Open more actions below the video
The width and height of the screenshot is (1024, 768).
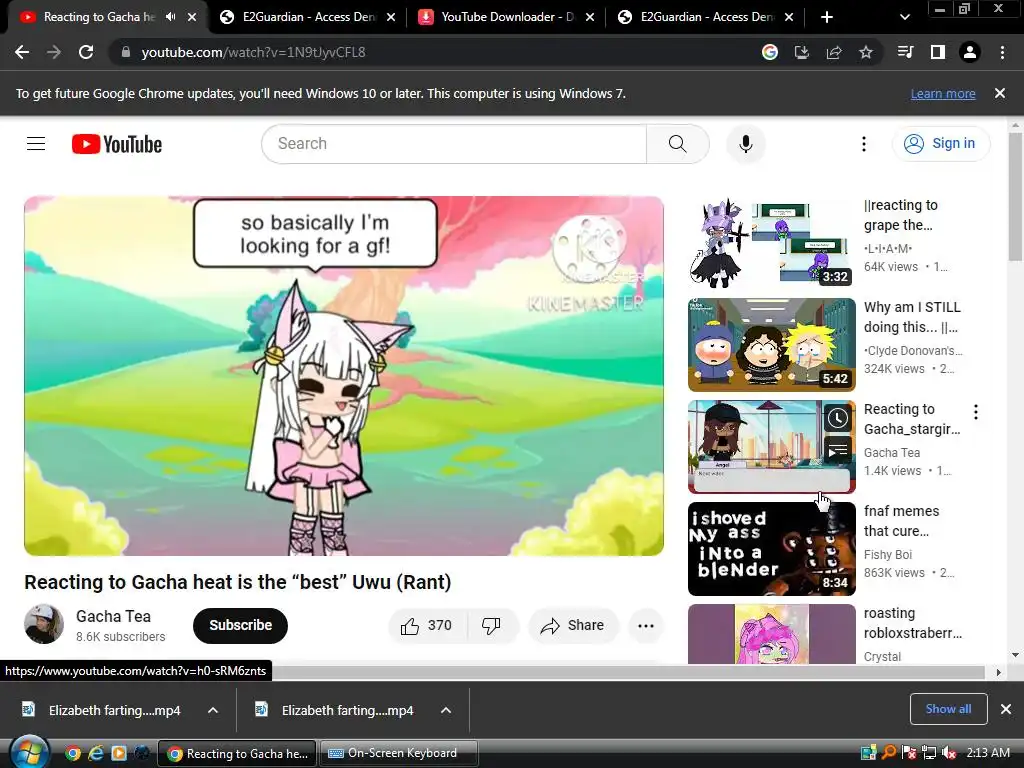pyautogui.click(x=646, y=626)
